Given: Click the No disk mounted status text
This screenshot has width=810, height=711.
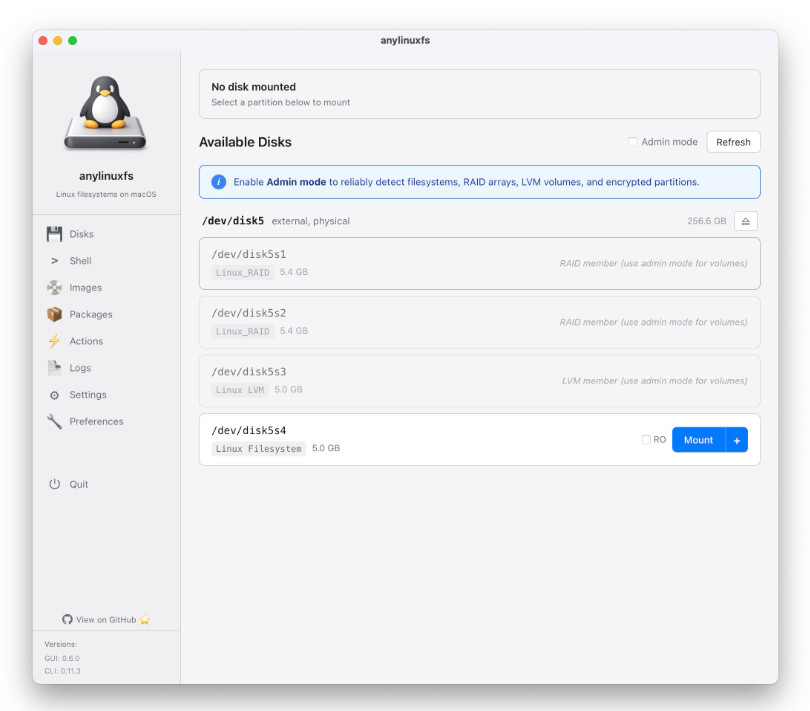Looking at the screenshot, I should coord(253,87).
